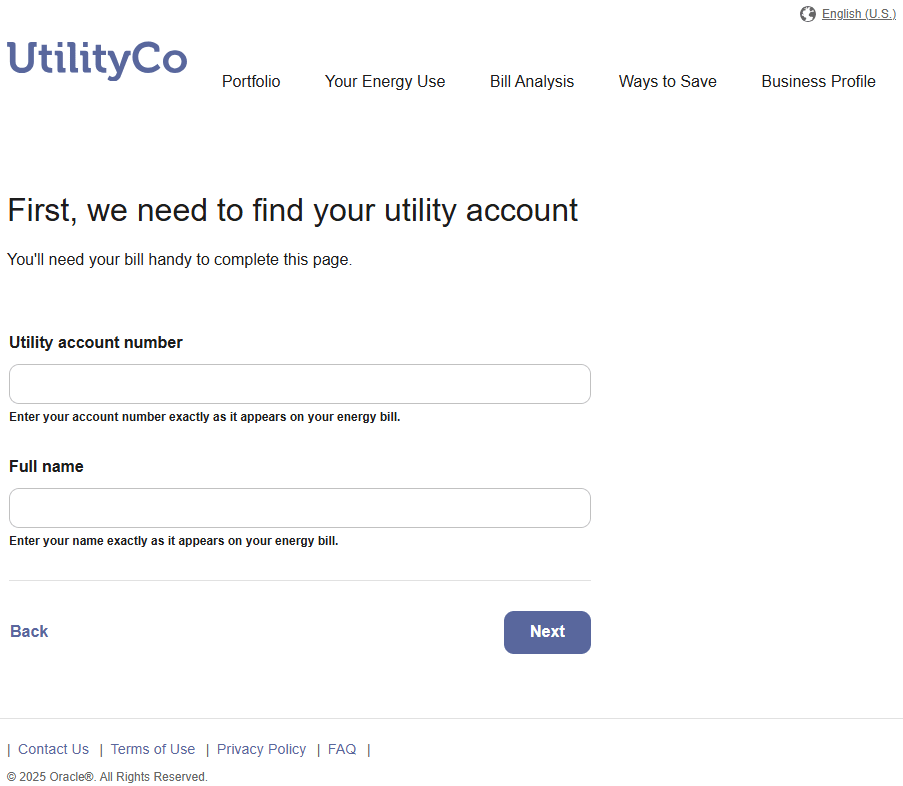Click the Next button
903x786 pixels.
(547, 632)
